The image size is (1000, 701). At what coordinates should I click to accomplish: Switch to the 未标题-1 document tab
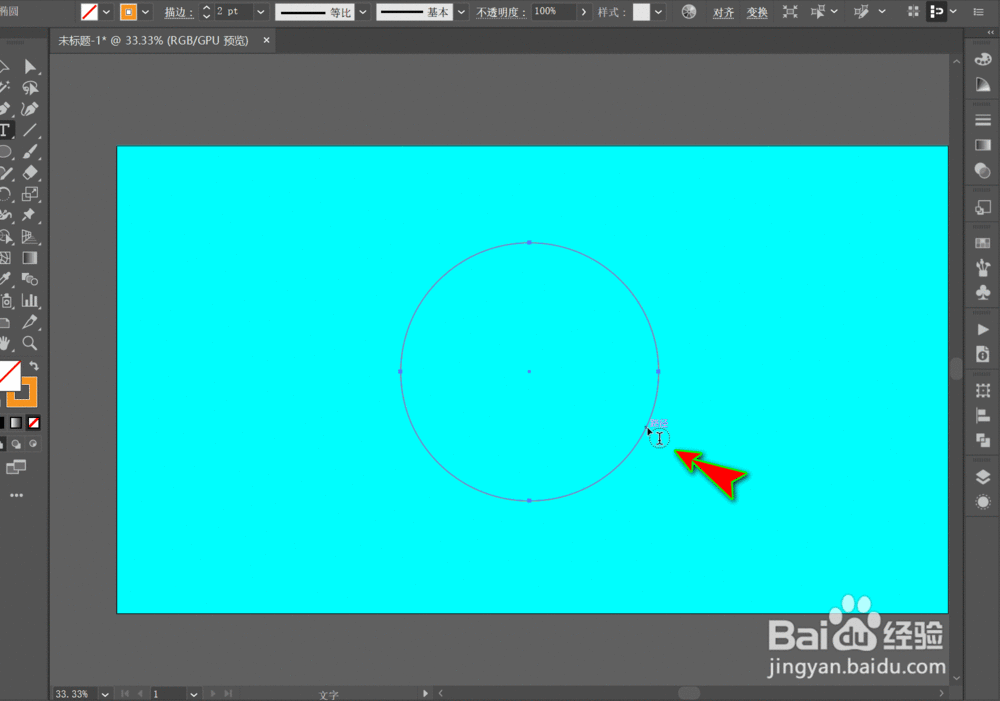coord(155,41)
